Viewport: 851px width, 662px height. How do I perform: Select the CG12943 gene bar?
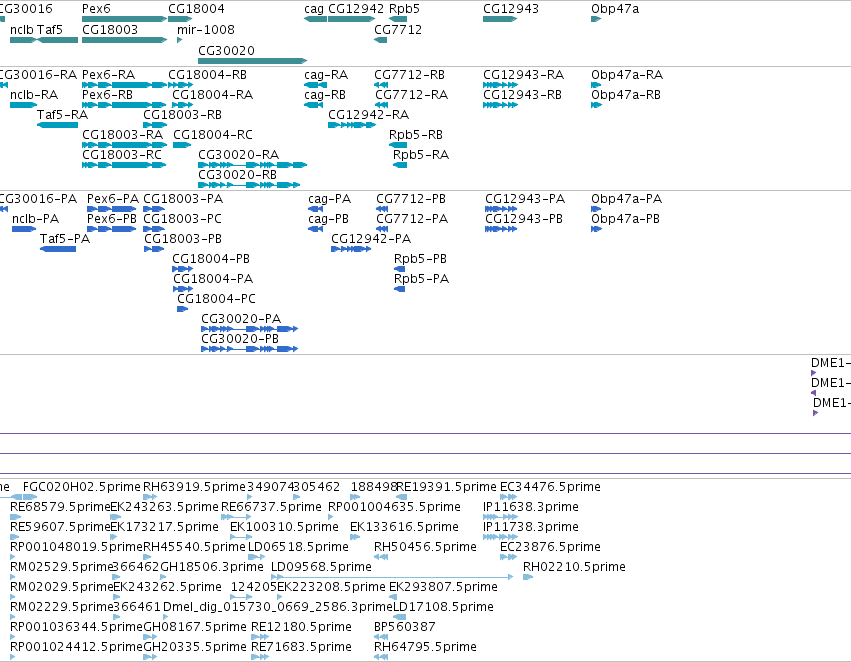point(500,19)
